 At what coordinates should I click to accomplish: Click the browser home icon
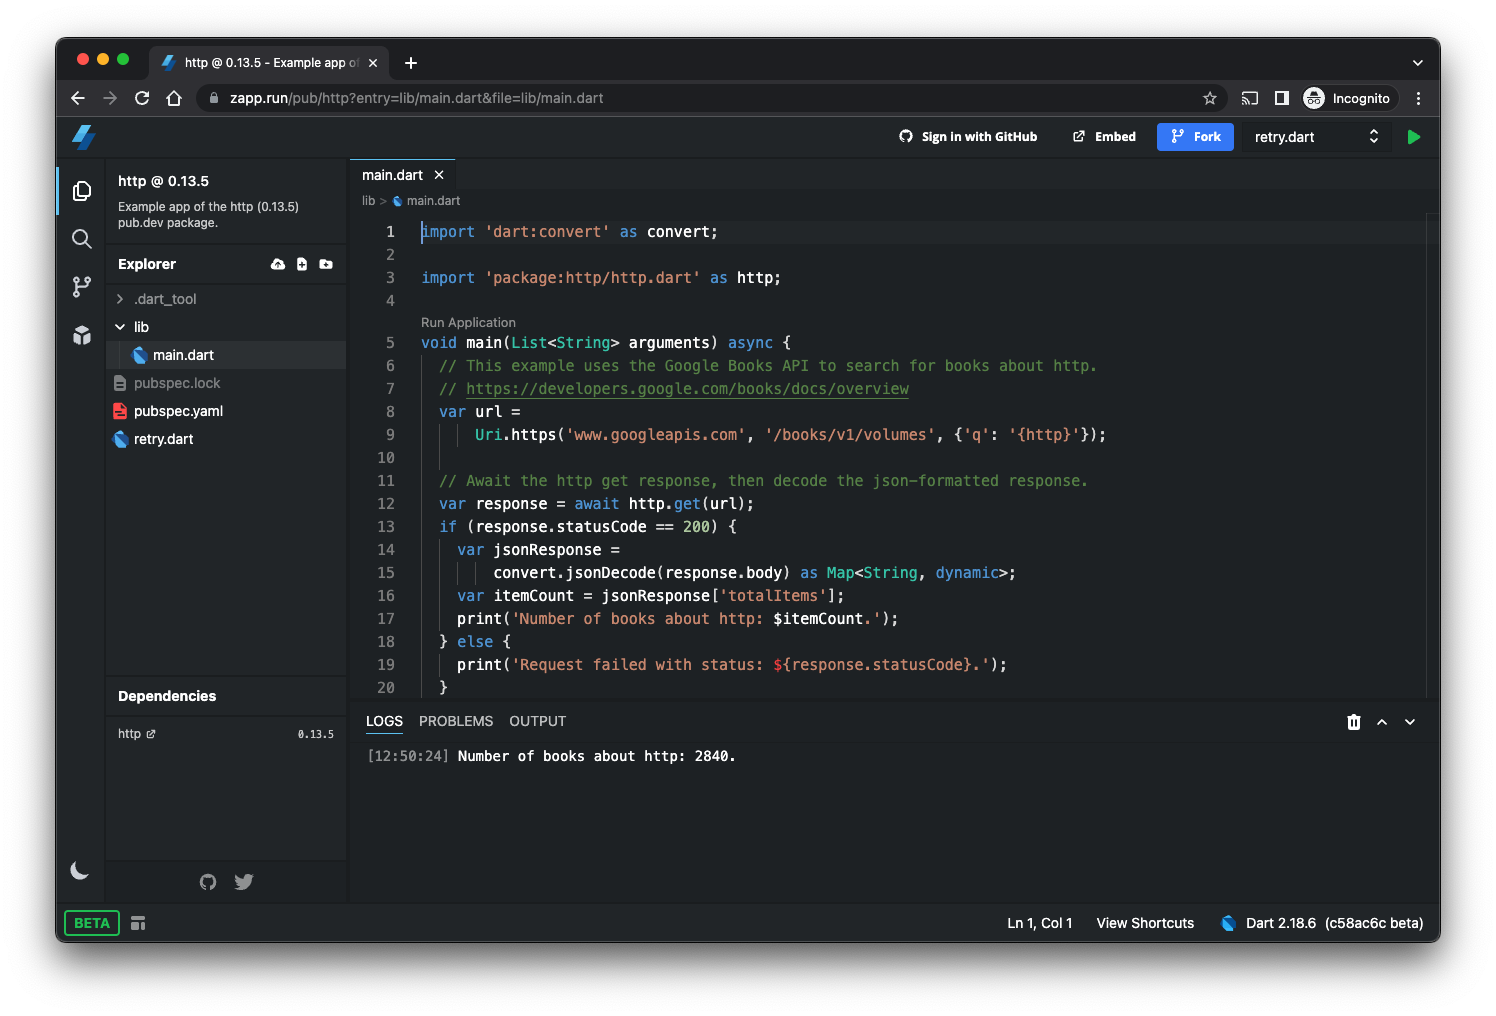(174, 98)
